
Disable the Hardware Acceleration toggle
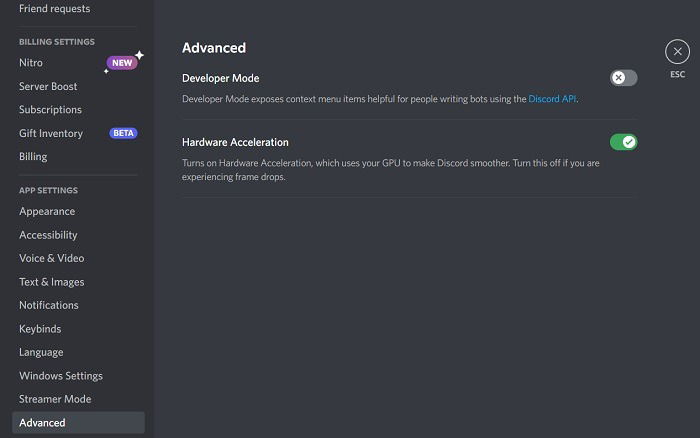tap(623, 142)
